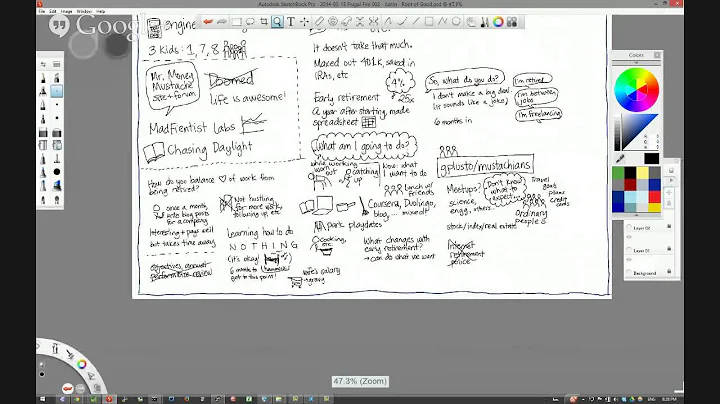Viewport: 720px width, 404px height.
Task: Select the Crop tool
Action: point(264,22)
